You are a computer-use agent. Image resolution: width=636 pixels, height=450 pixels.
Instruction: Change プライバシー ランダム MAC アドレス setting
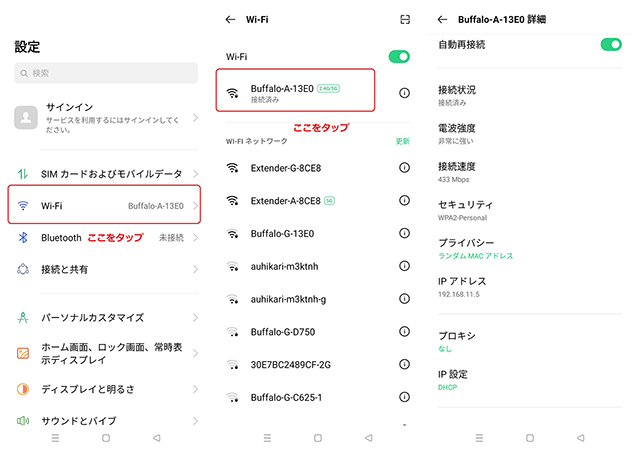click(530, 249)
